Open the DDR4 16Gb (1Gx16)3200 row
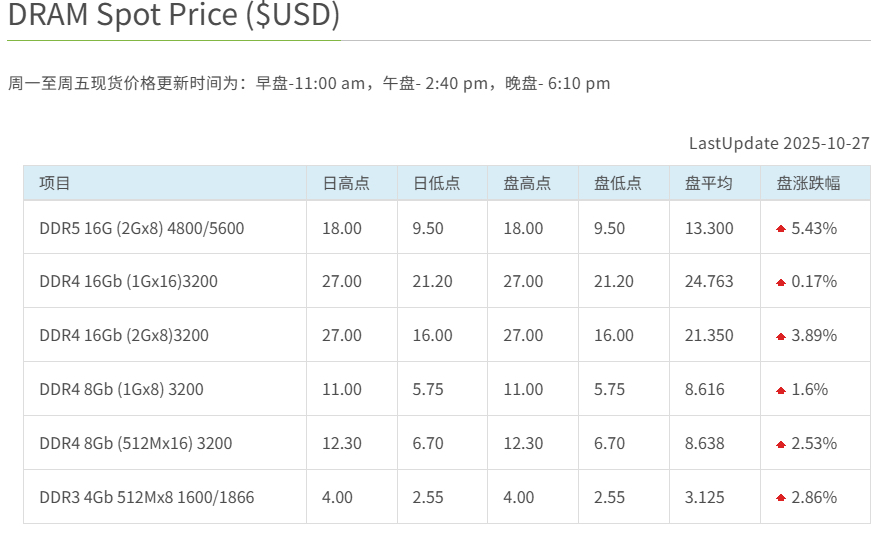882x543 pixels. tap(128, 282)
